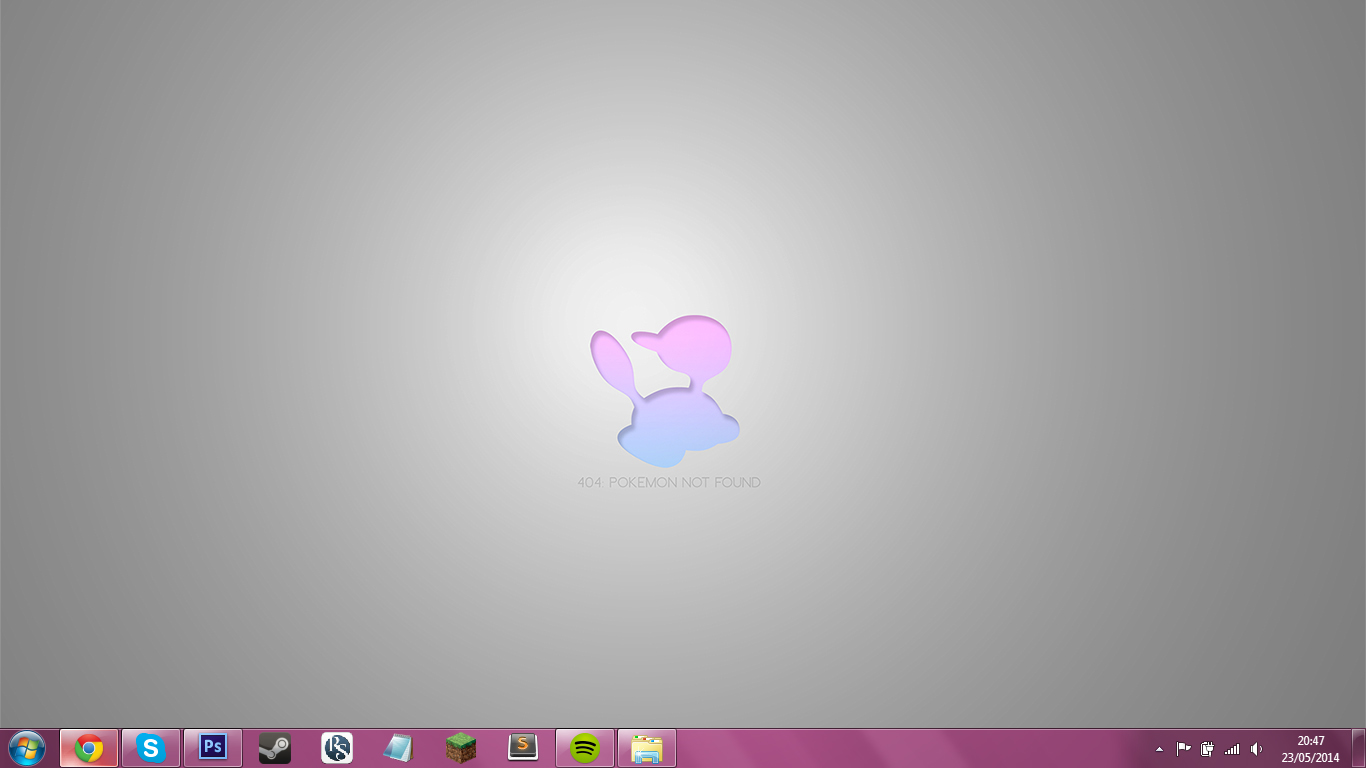Show hidden system tray icons
The width and height of the screenshot is (1366, 768).
tap(1159, 748)
